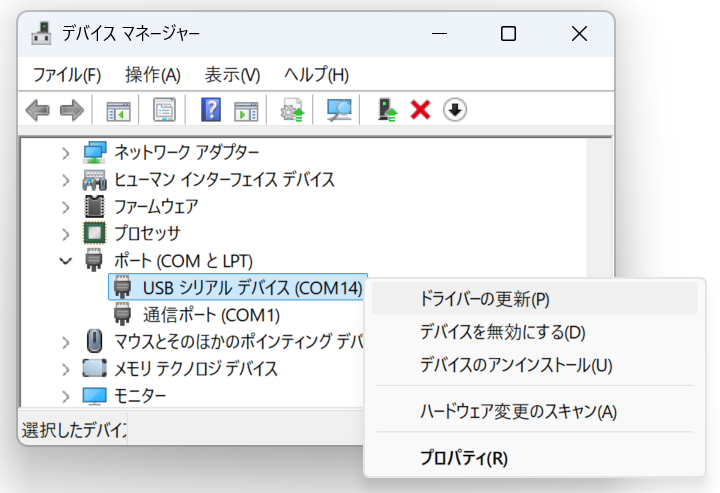This screenshot has height=493, width=720.
Task: Click the Device Manager title bar icon
Action: click(x=41, y=34)
